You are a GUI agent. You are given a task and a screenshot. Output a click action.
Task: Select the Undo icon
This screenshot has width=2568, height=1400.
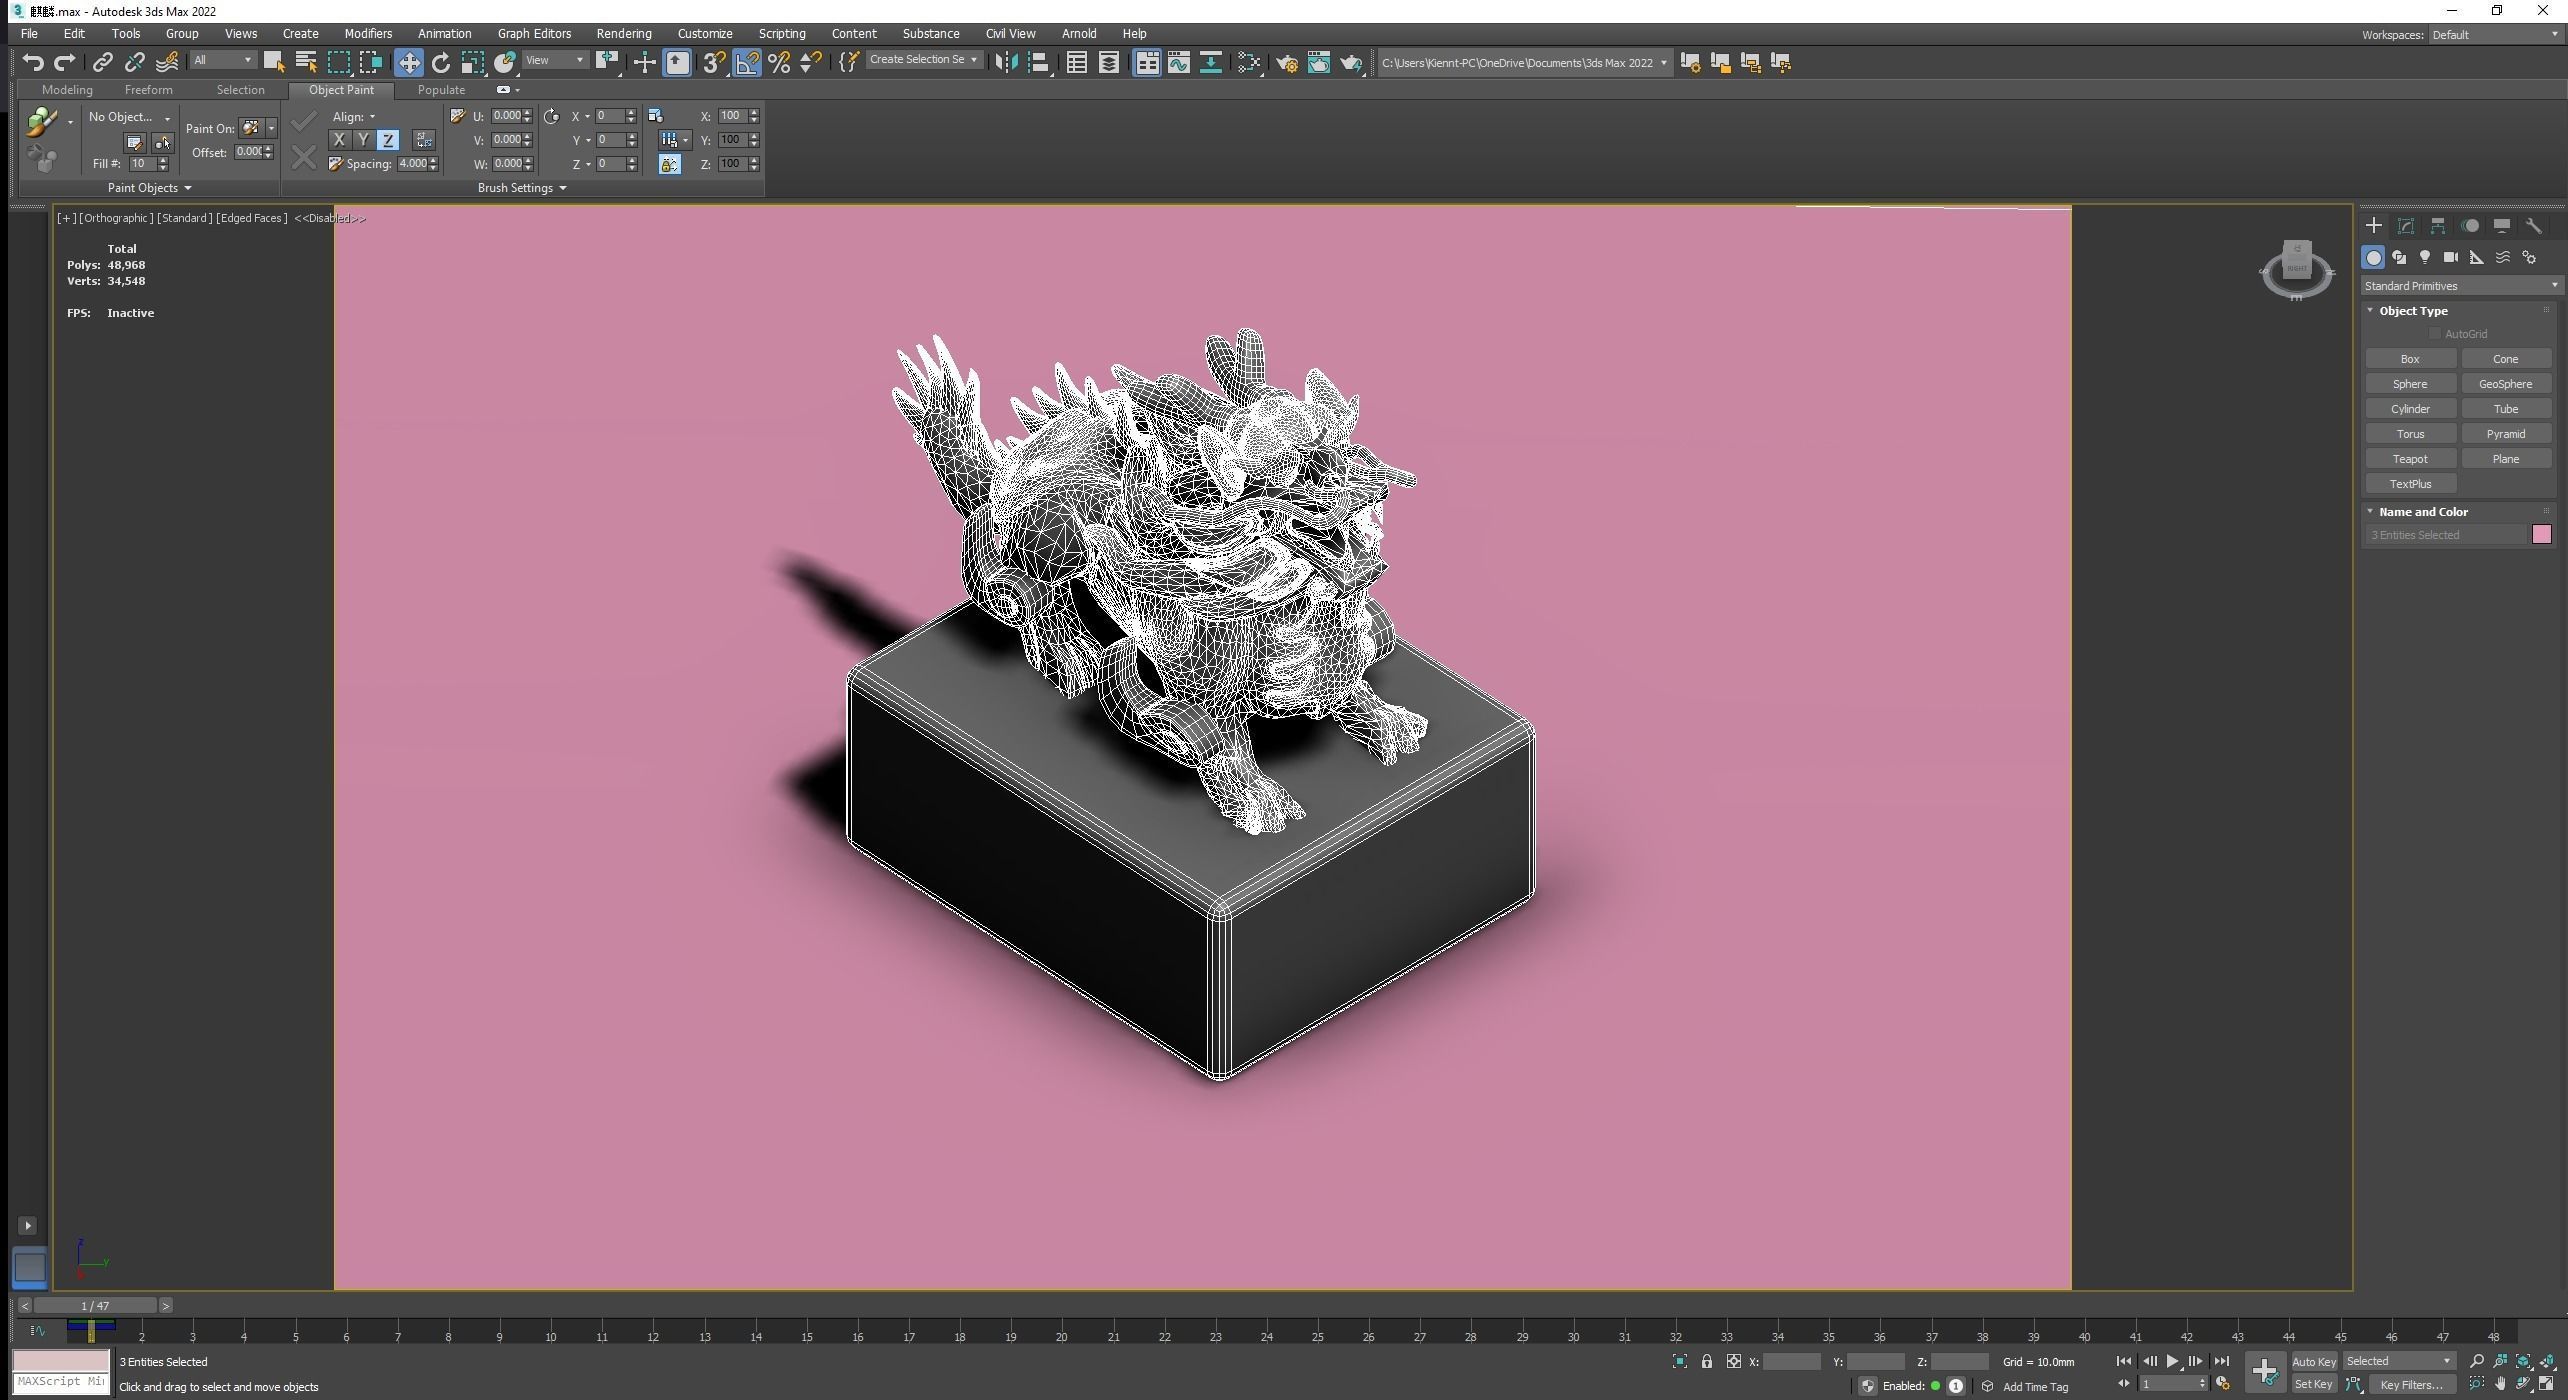[32, 62]
